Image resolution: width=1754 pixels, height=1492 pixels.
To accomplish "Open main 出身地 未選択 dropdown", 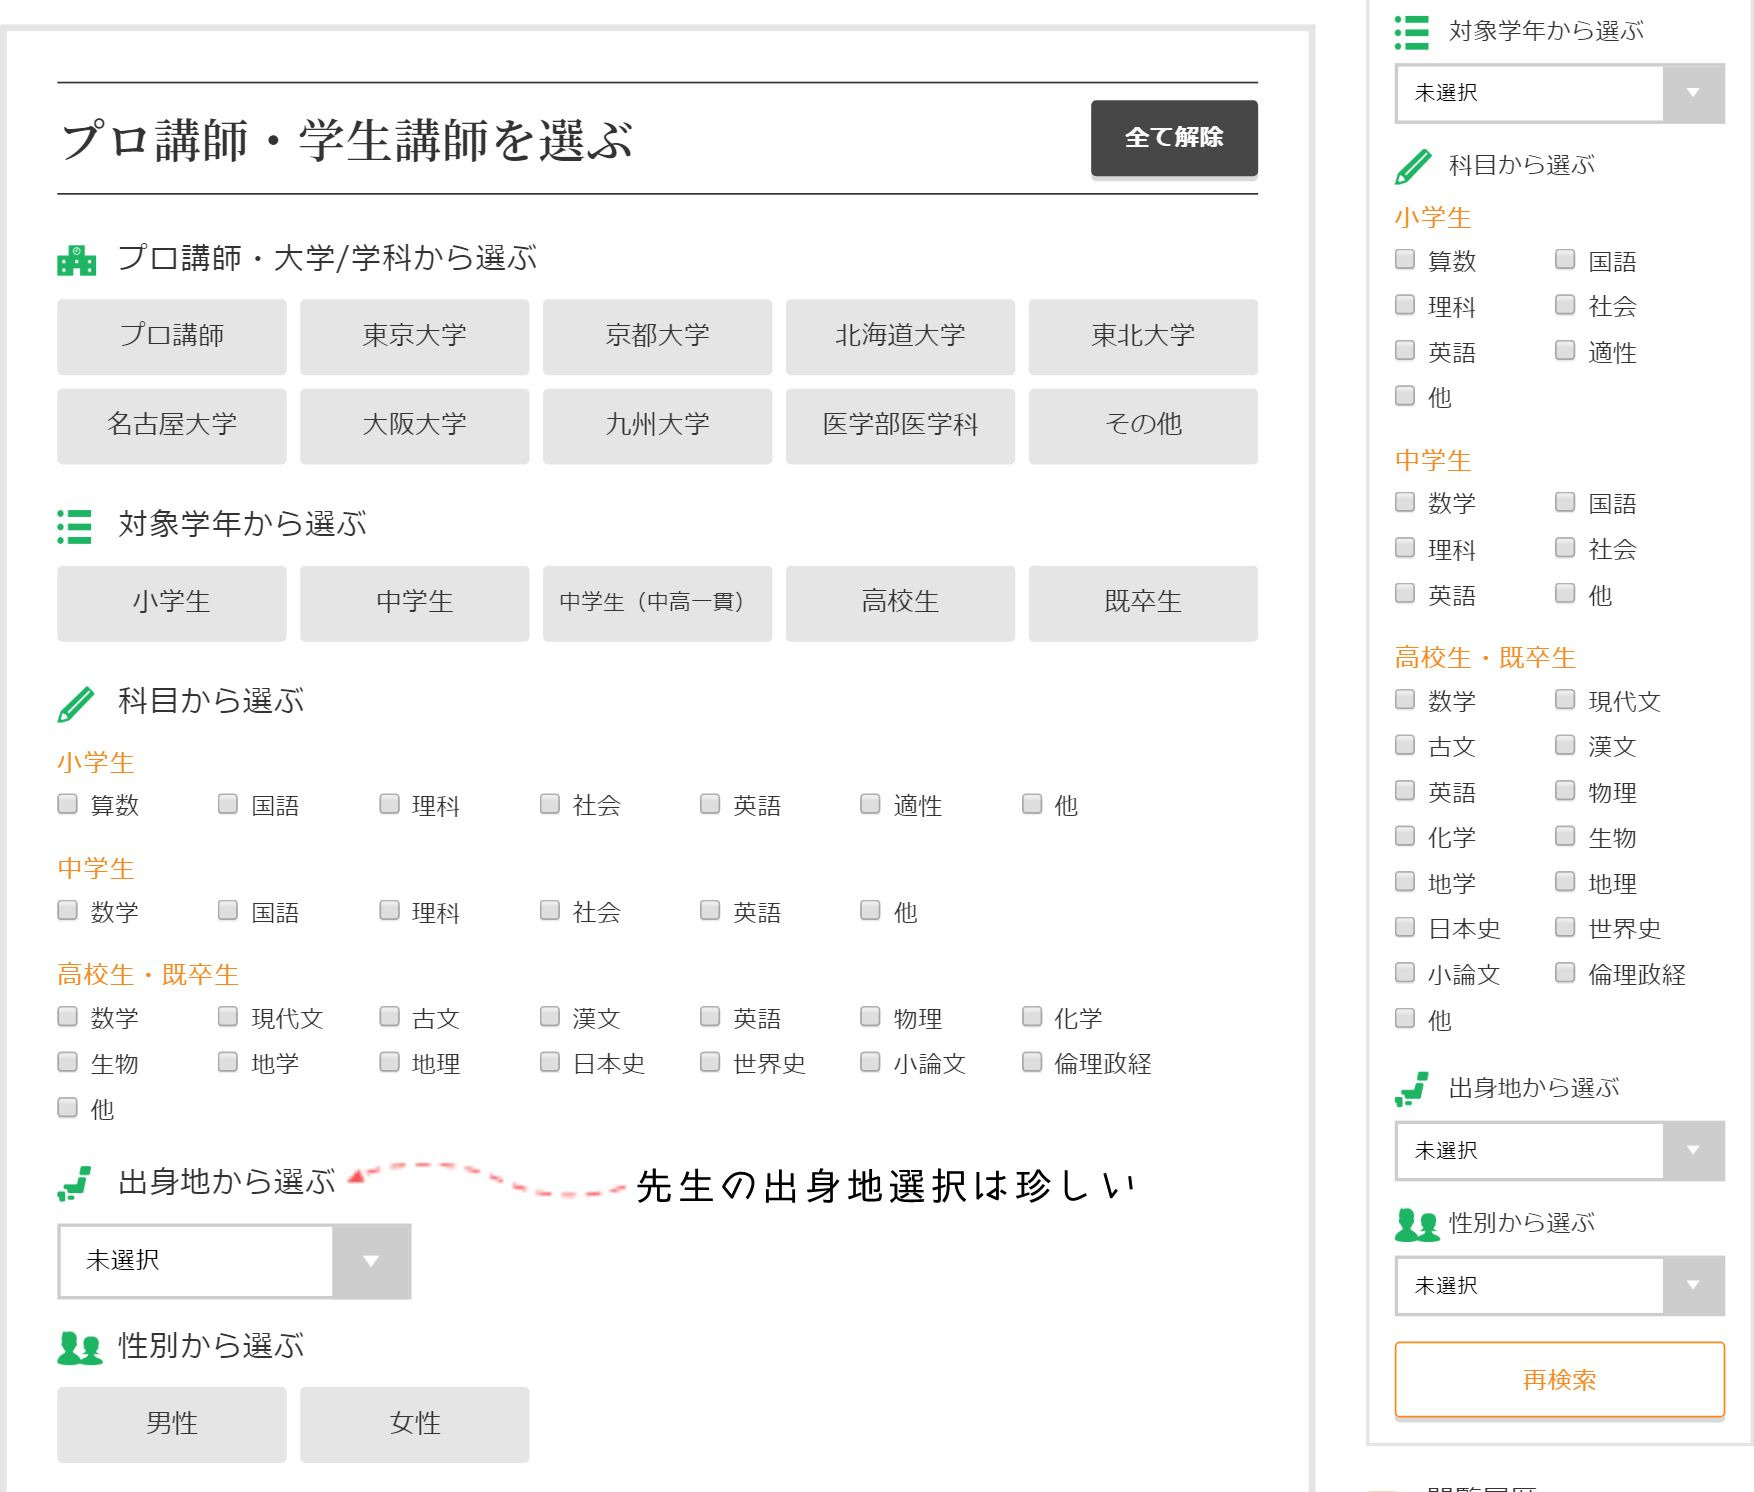I will click(234, 1261).
